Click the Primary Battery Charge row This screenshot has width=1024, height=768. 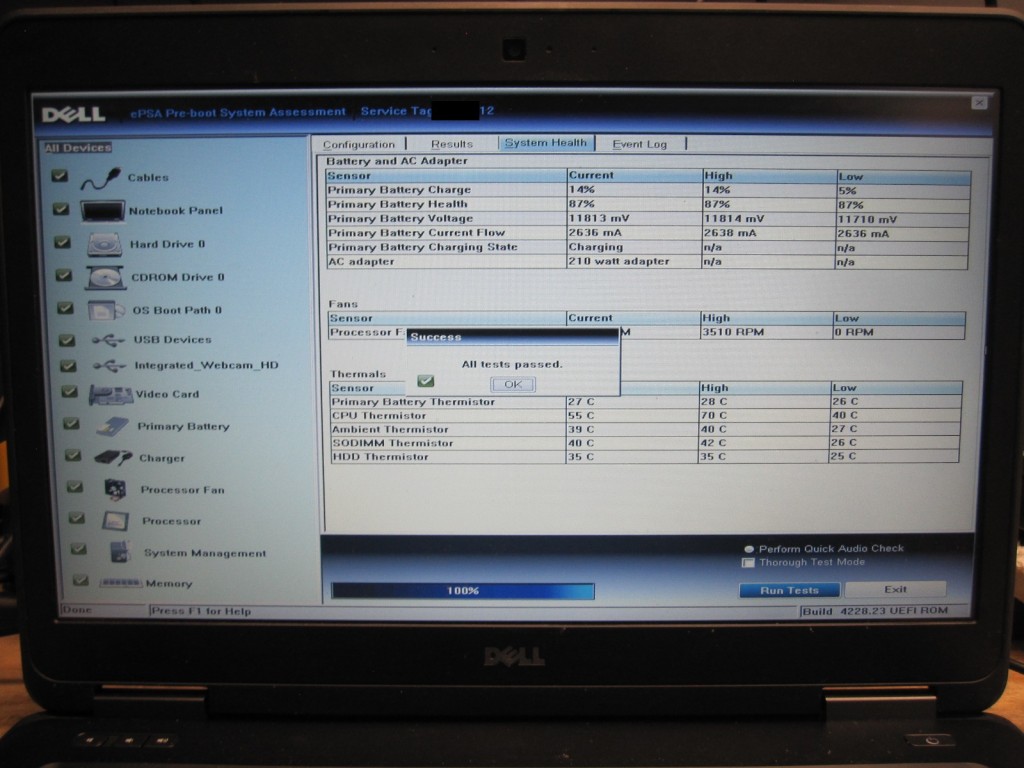point(647,190)
